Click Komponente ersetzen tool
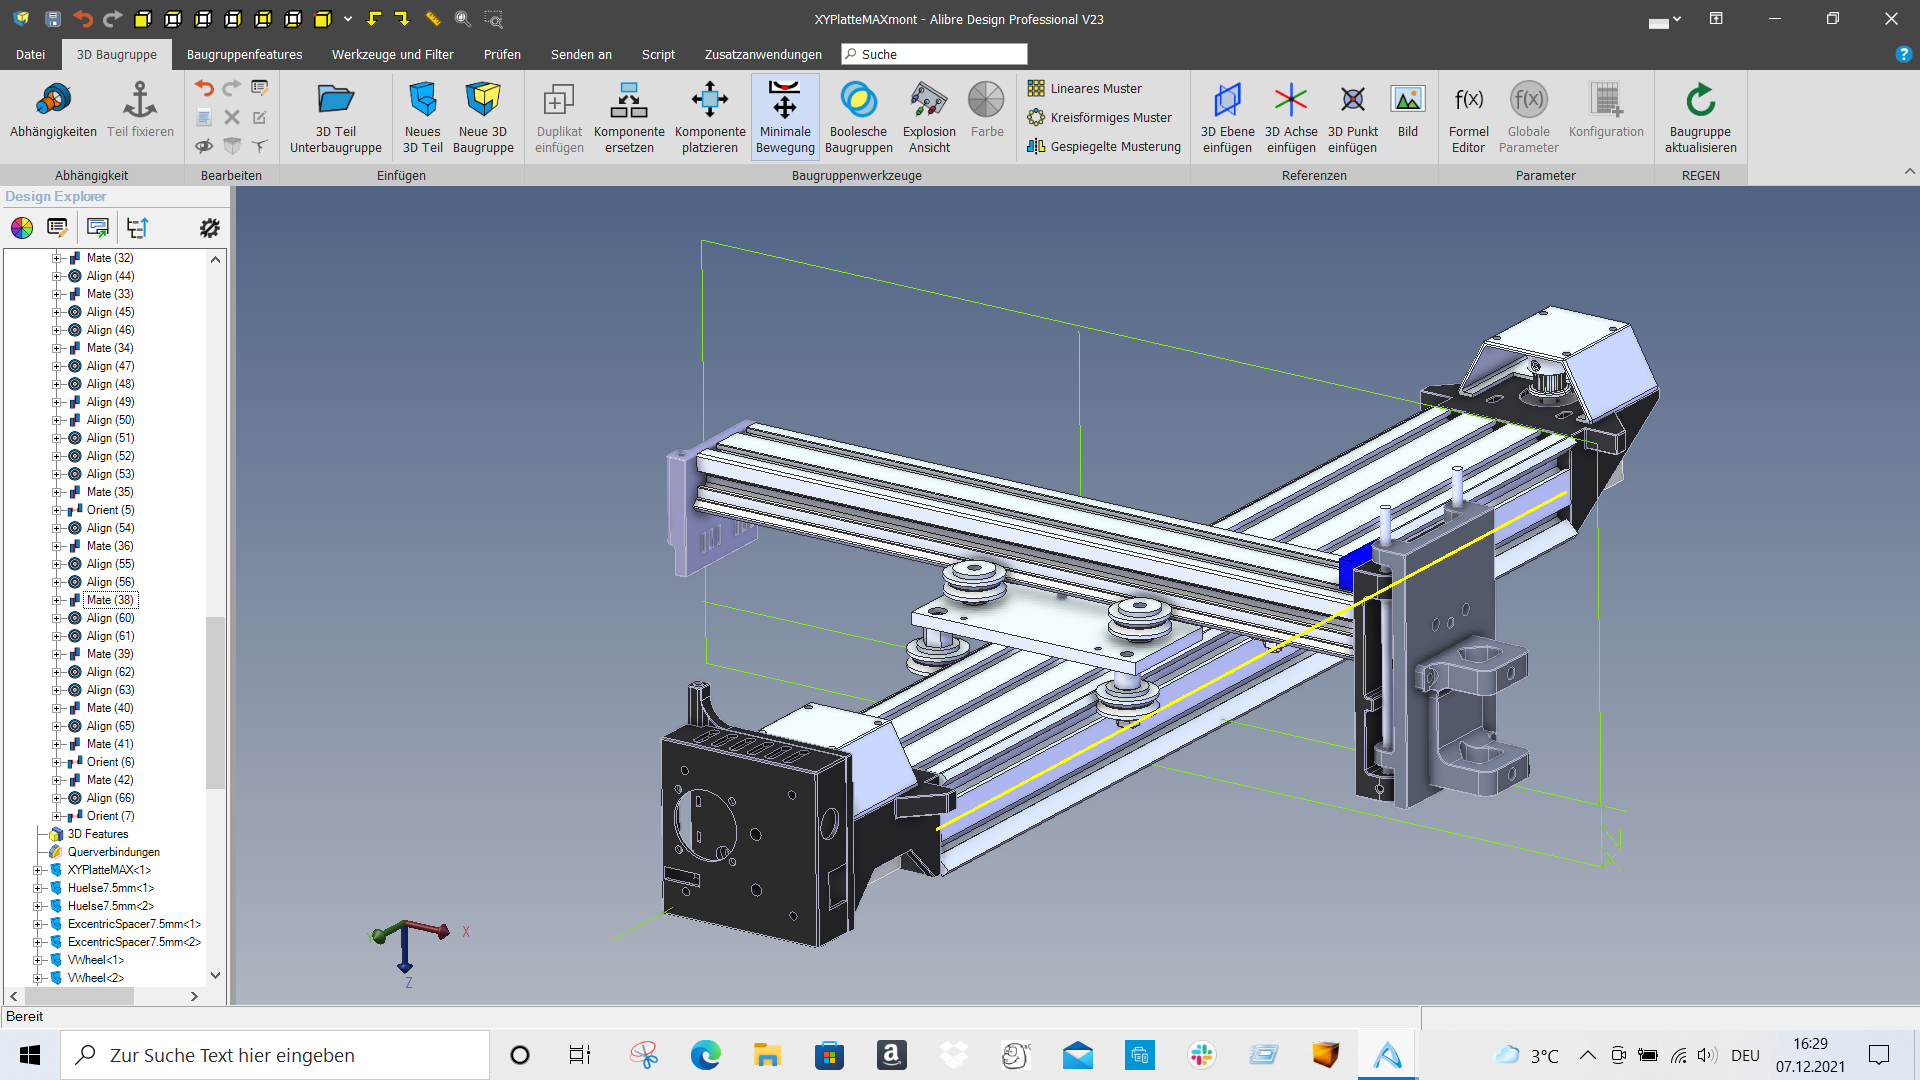The image size is (1920, 1080). click(629, 118)
